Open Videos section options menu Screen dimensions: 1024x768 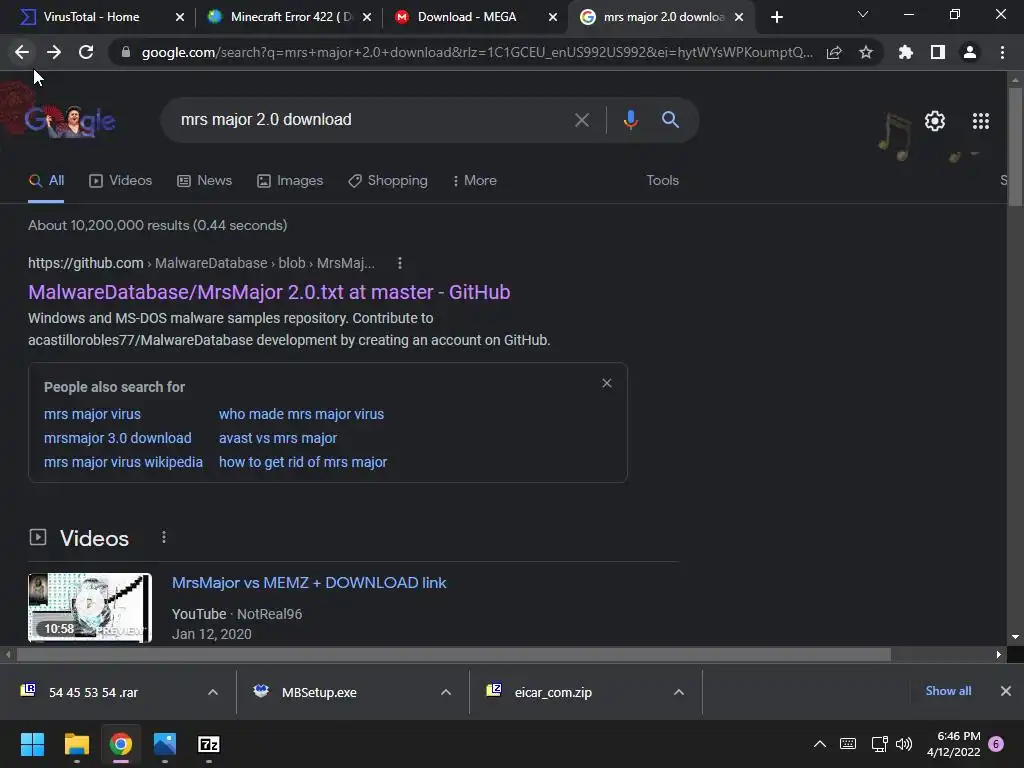pyautogui.click(x=164, y=537)
